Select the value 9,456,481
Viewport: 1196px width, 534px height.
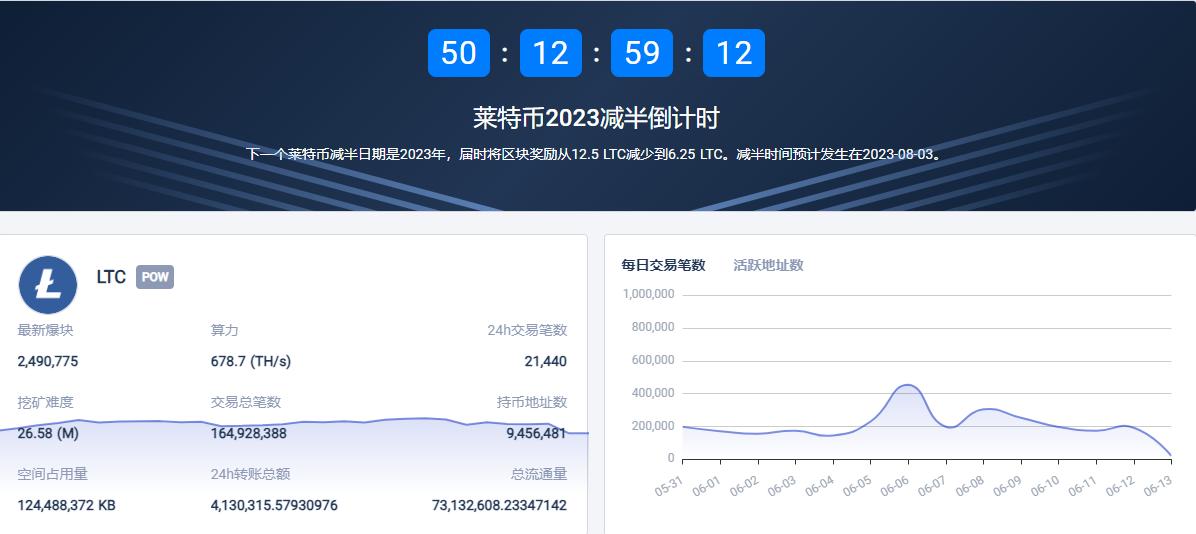[536, 433]
